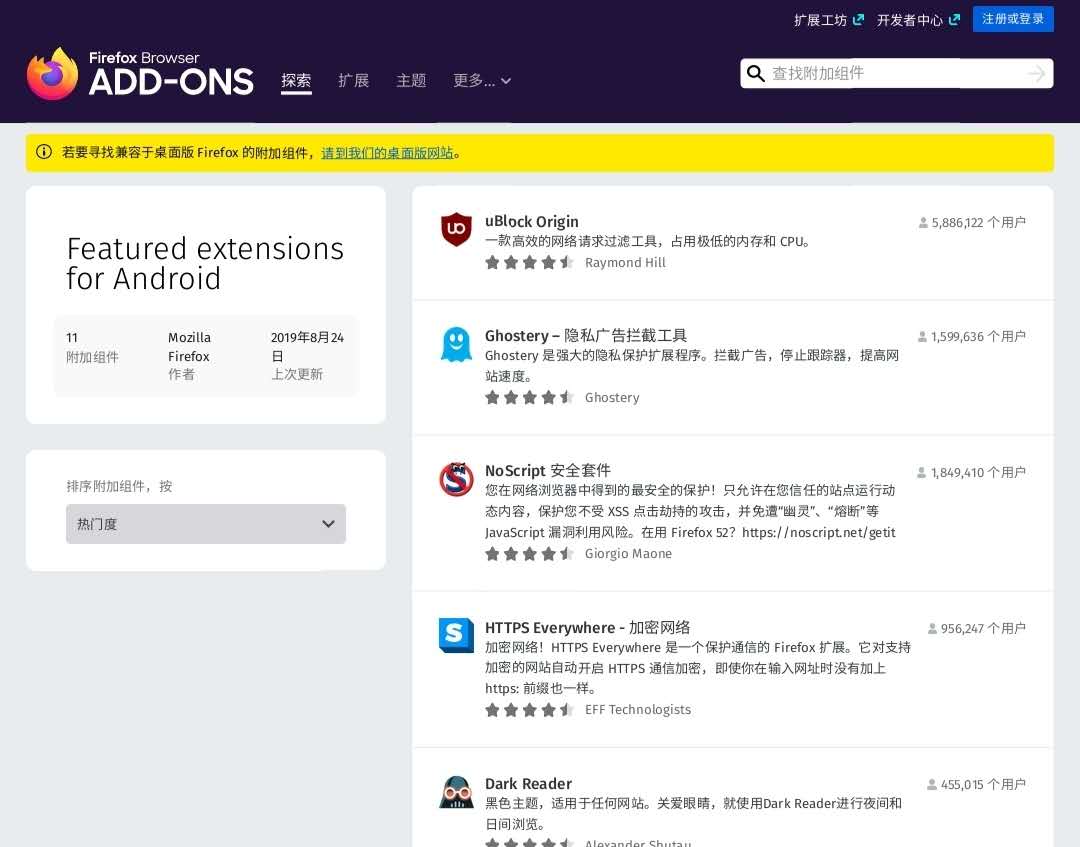Click the 1,599,636 个用户 count

(x=978, y=337)
